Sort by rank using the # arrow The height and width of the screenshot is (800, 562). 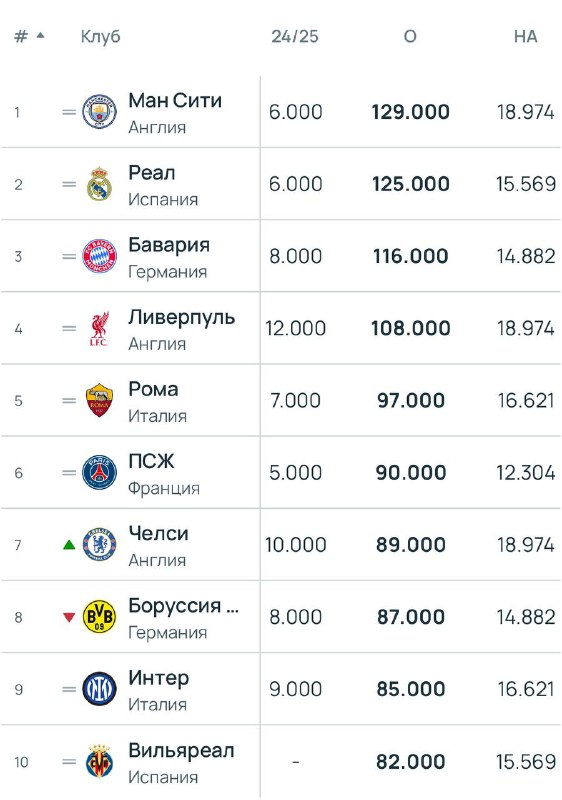[x=30, y=36]
